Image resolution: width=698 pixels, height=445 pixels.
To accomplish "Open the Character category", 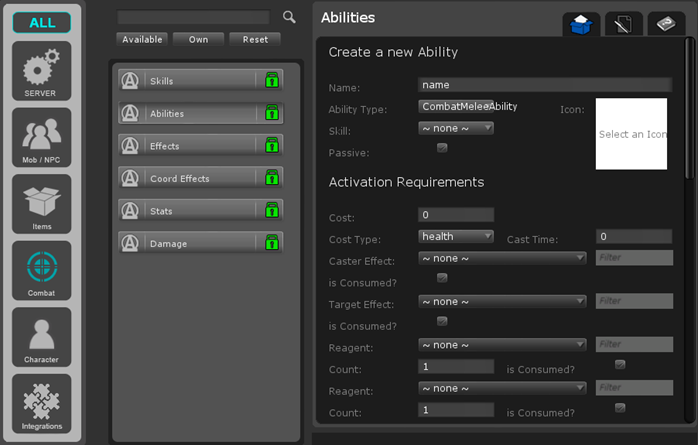I will [41, 337].
